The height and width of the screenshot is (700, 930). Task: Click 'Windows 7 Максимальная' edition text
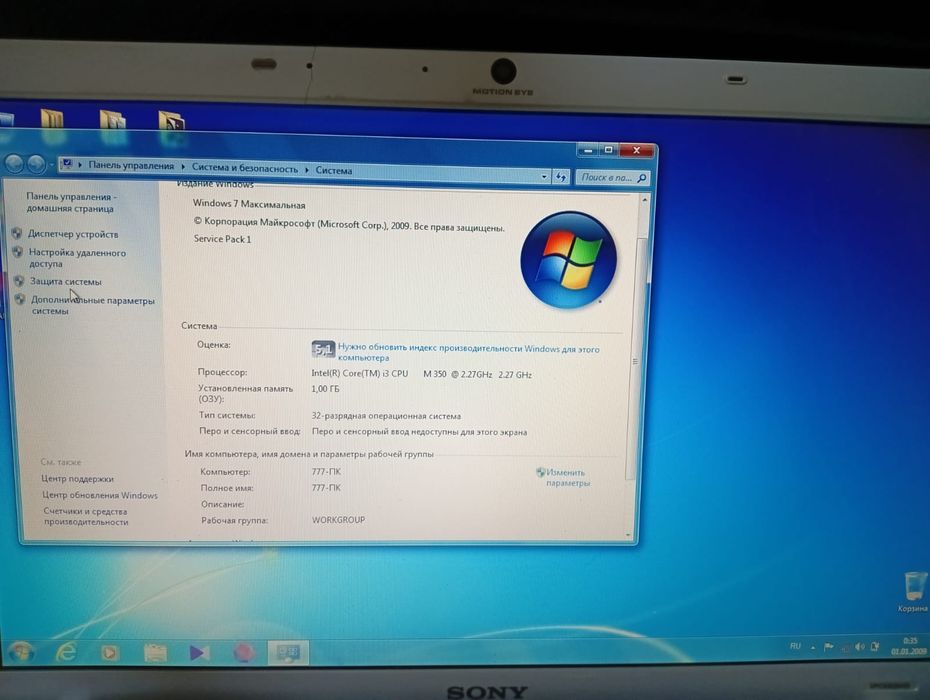[249, 204]
